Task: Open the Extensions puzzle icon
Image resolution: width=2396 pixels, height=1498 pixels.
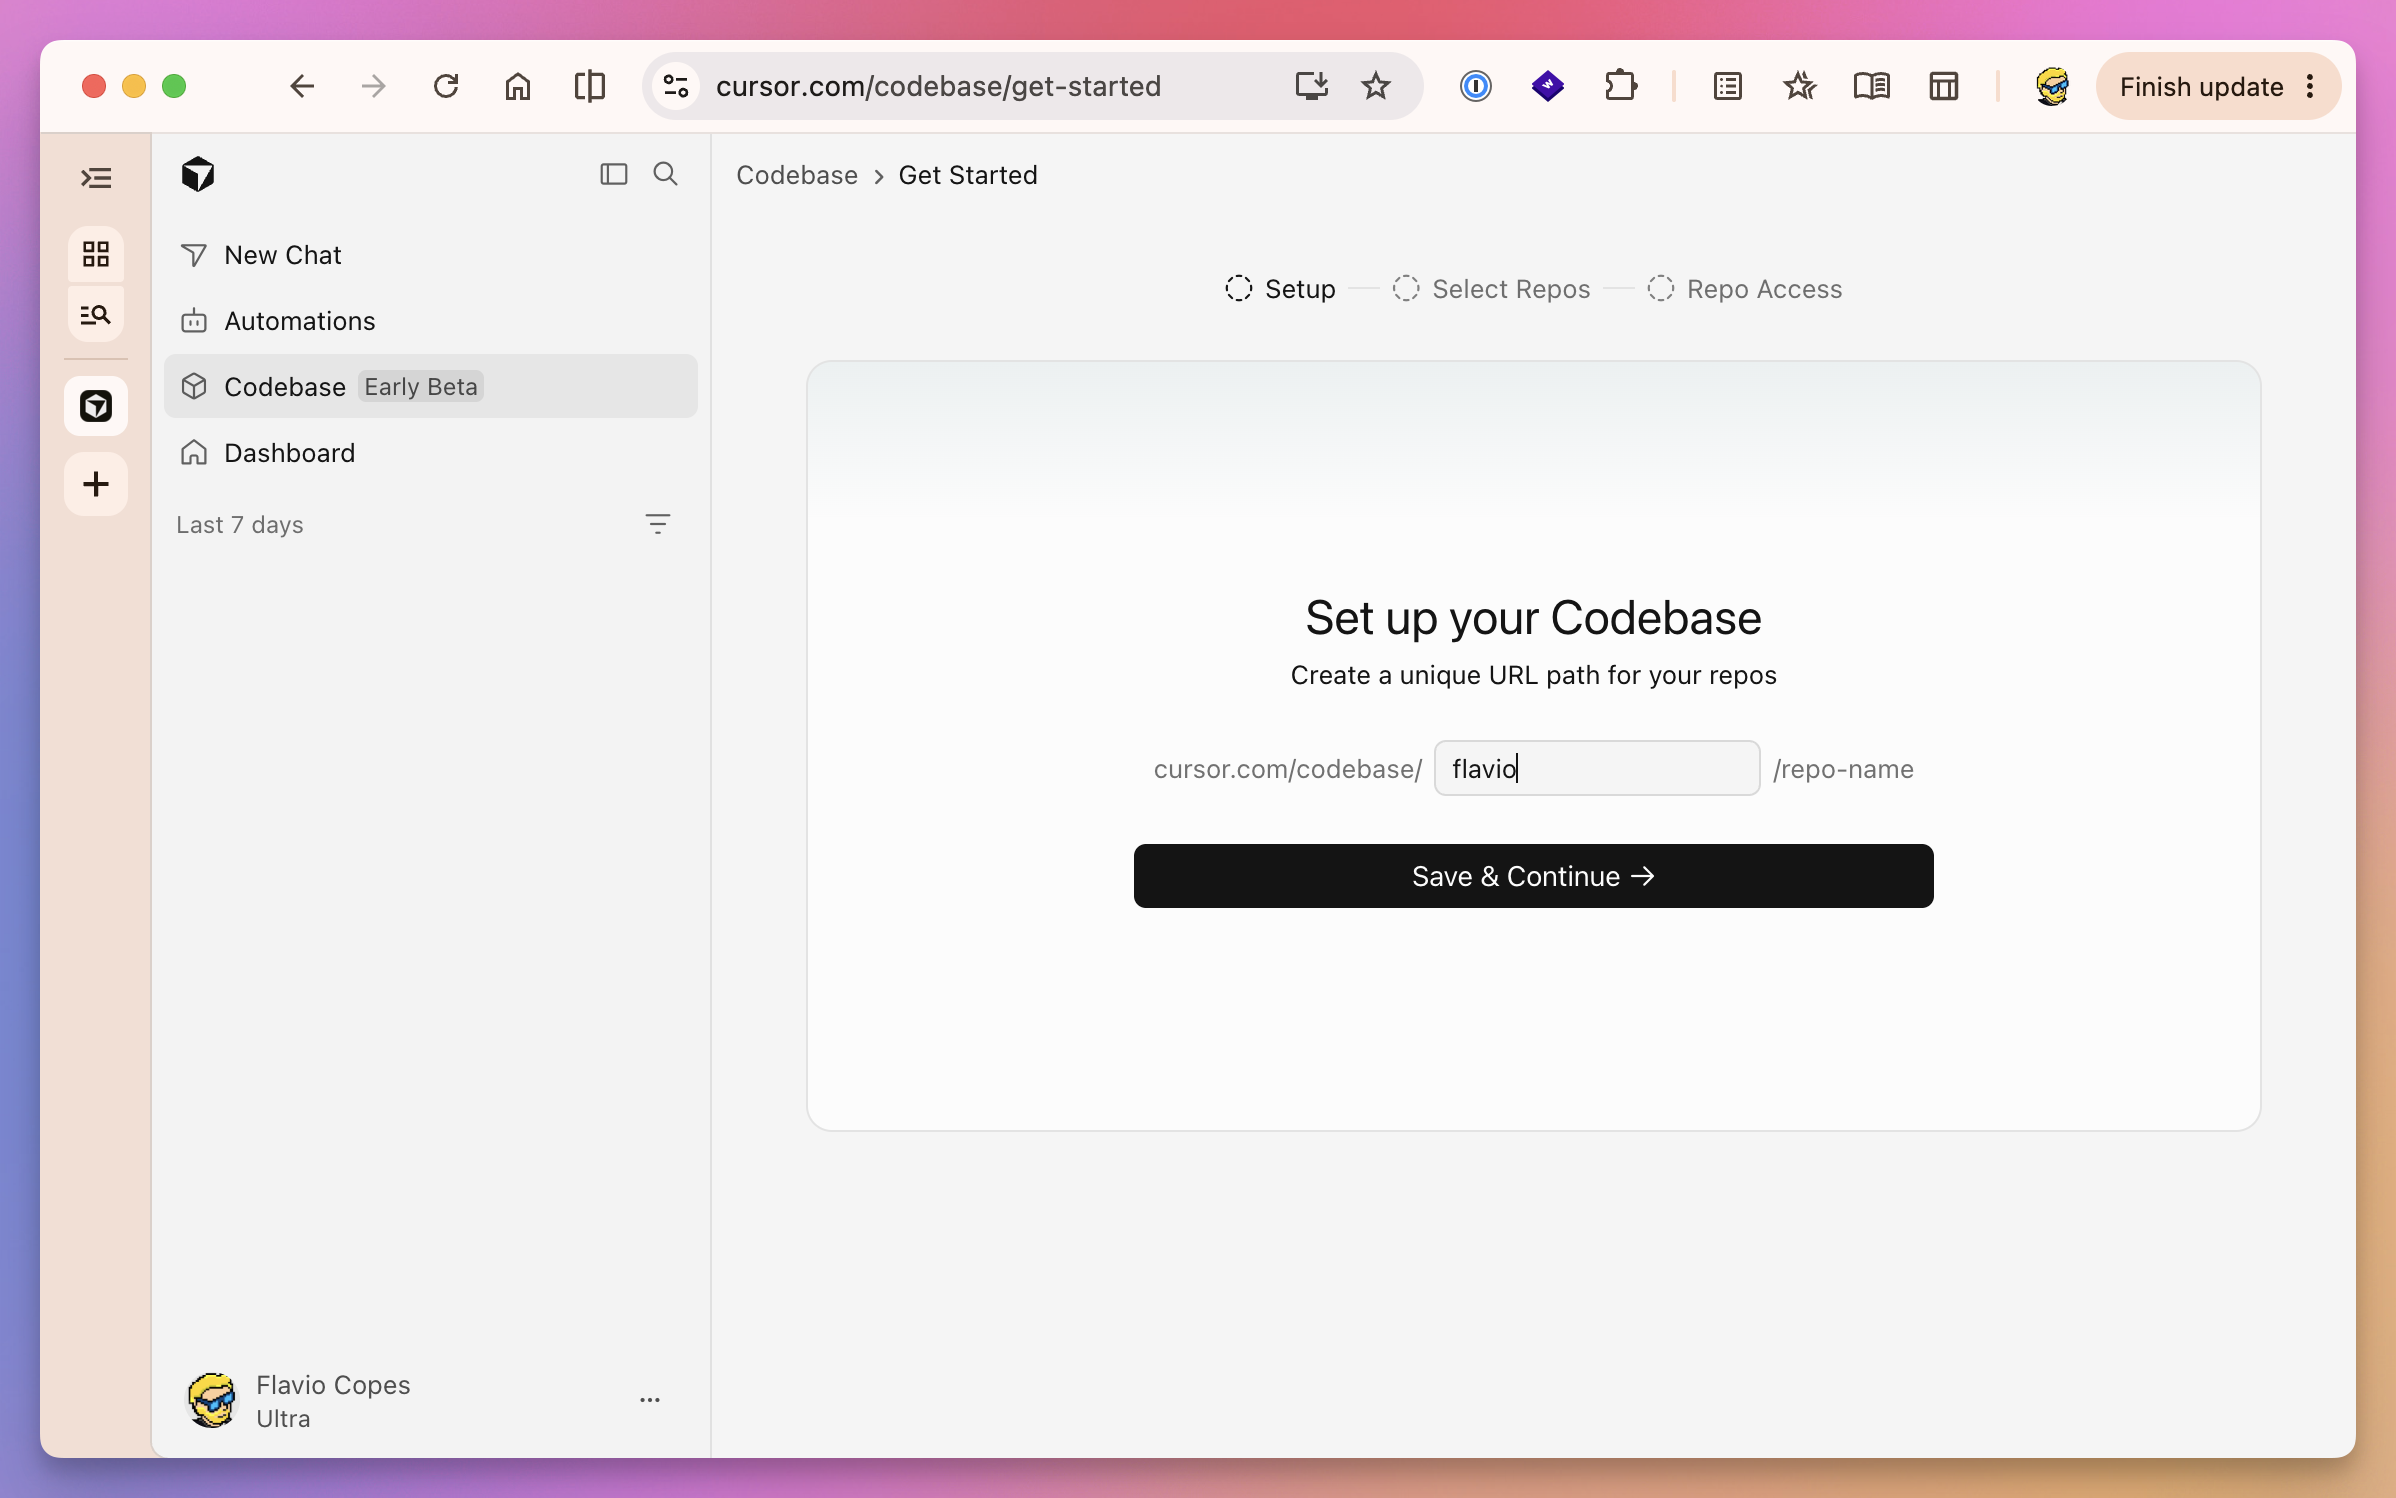Action: coord(1620,86)
